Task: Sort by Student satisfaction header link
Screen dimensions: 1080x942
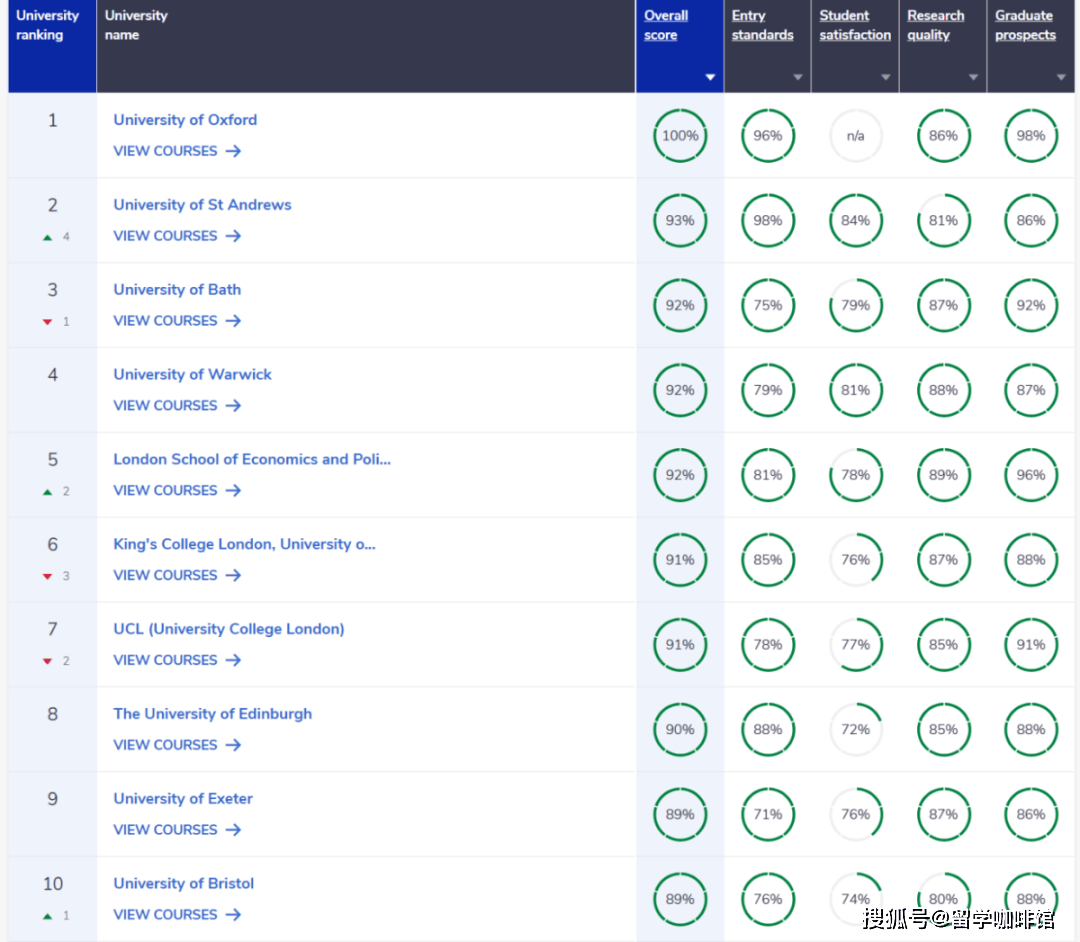Action: [855, 25]
